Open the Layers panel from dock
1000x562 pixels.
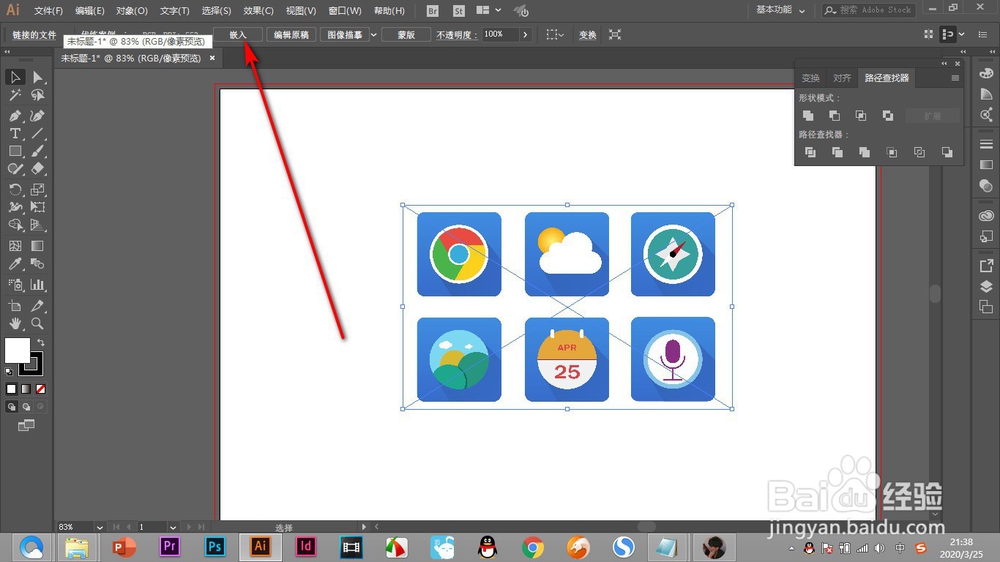tap(986, 286)
